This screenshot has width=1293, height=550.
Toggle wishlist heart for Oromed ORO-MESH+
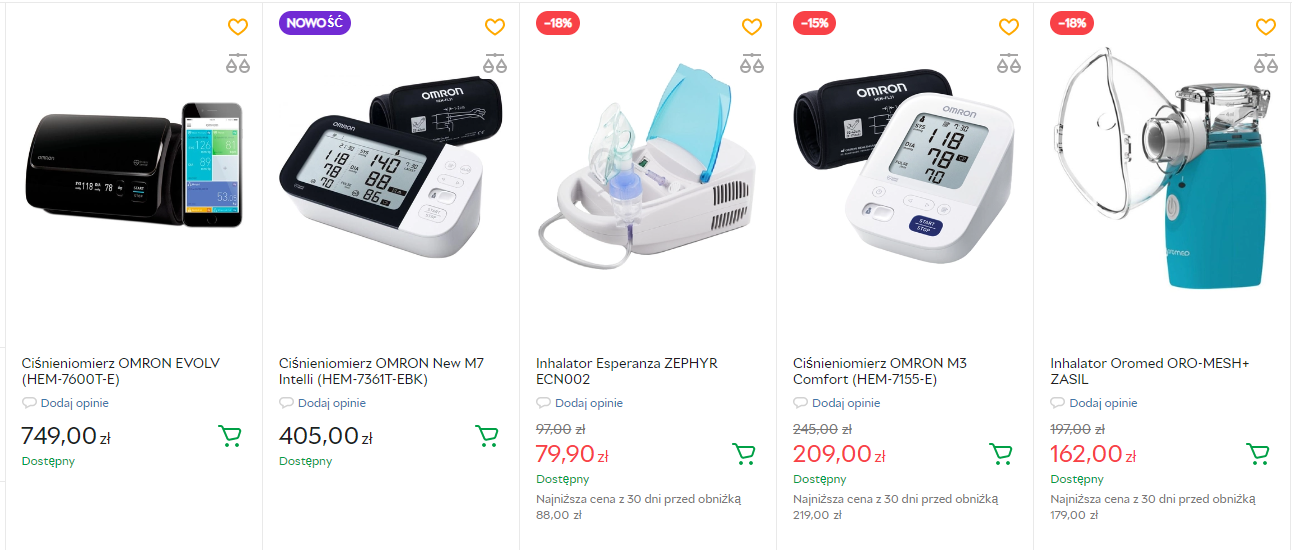1265,27
